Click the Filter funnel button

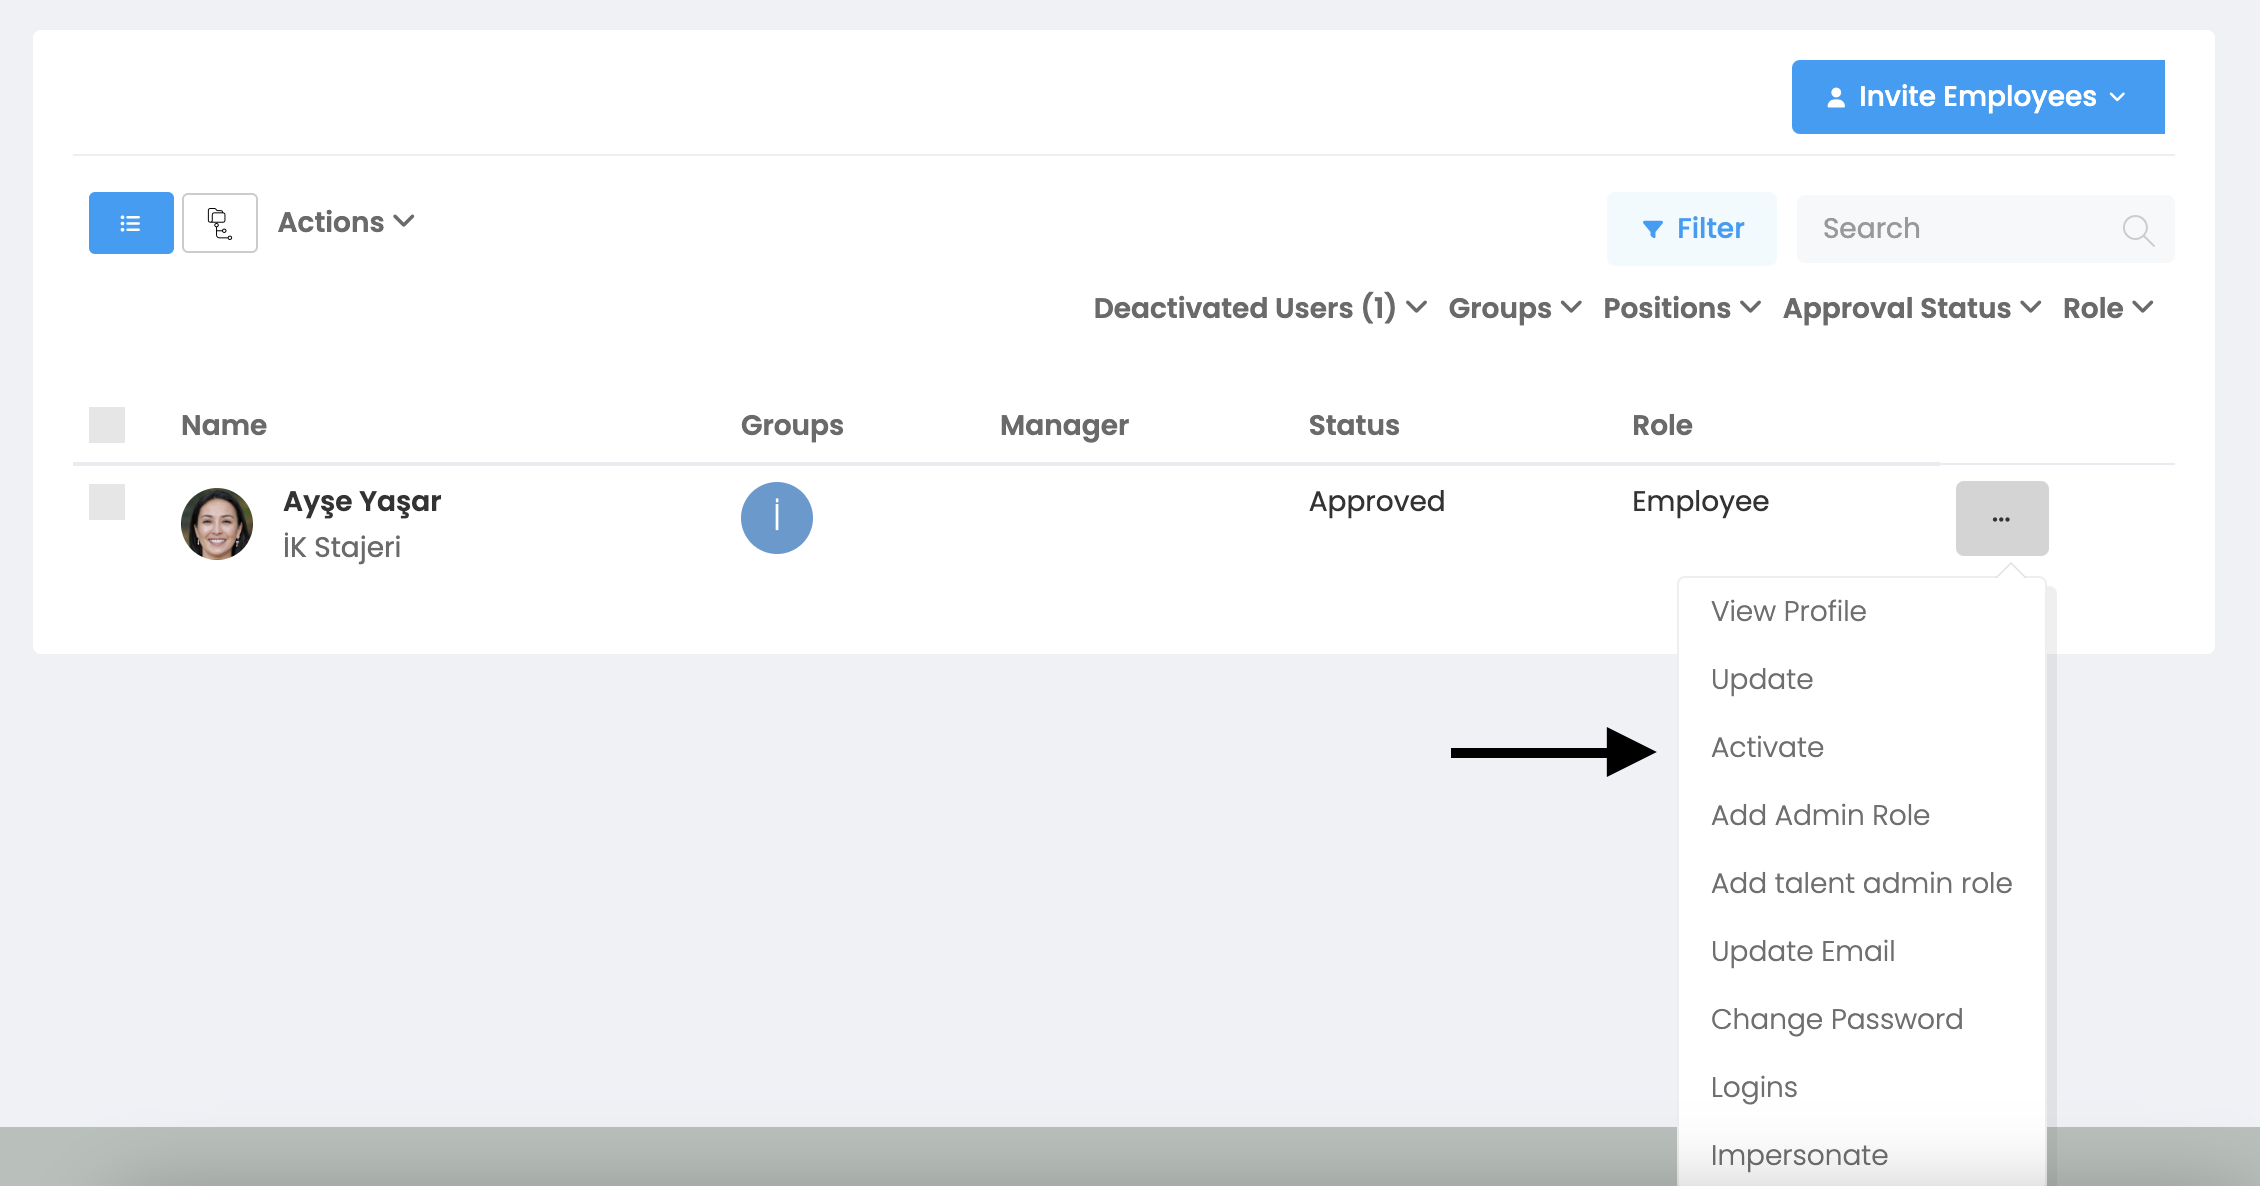1692,229
